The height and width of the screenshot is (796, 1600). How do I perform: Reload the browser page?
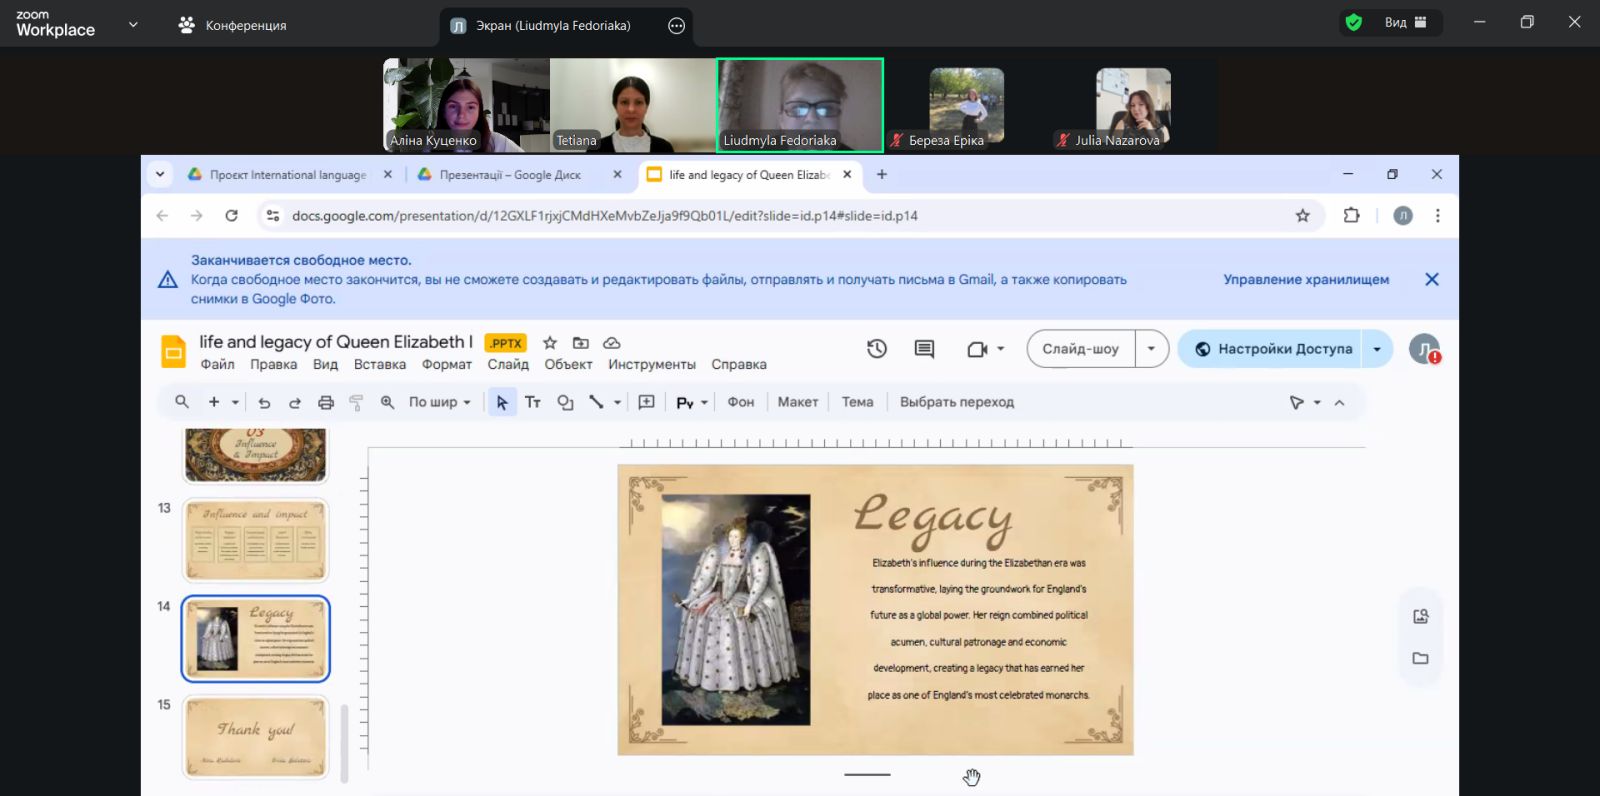click(231, 215)
